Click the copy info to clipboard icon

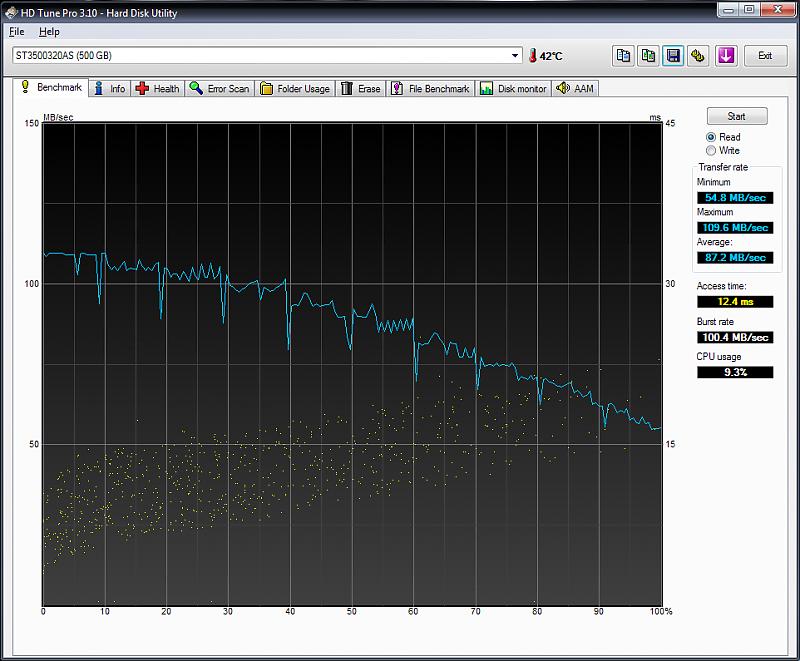pos(623,56)
